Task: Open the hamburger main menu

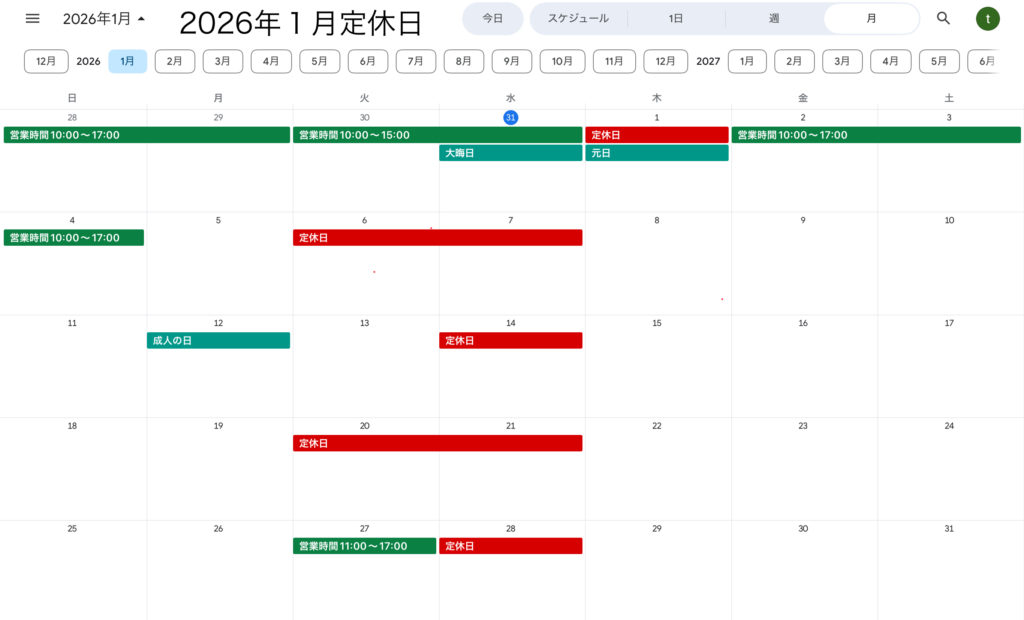Action: coord(33,19)
